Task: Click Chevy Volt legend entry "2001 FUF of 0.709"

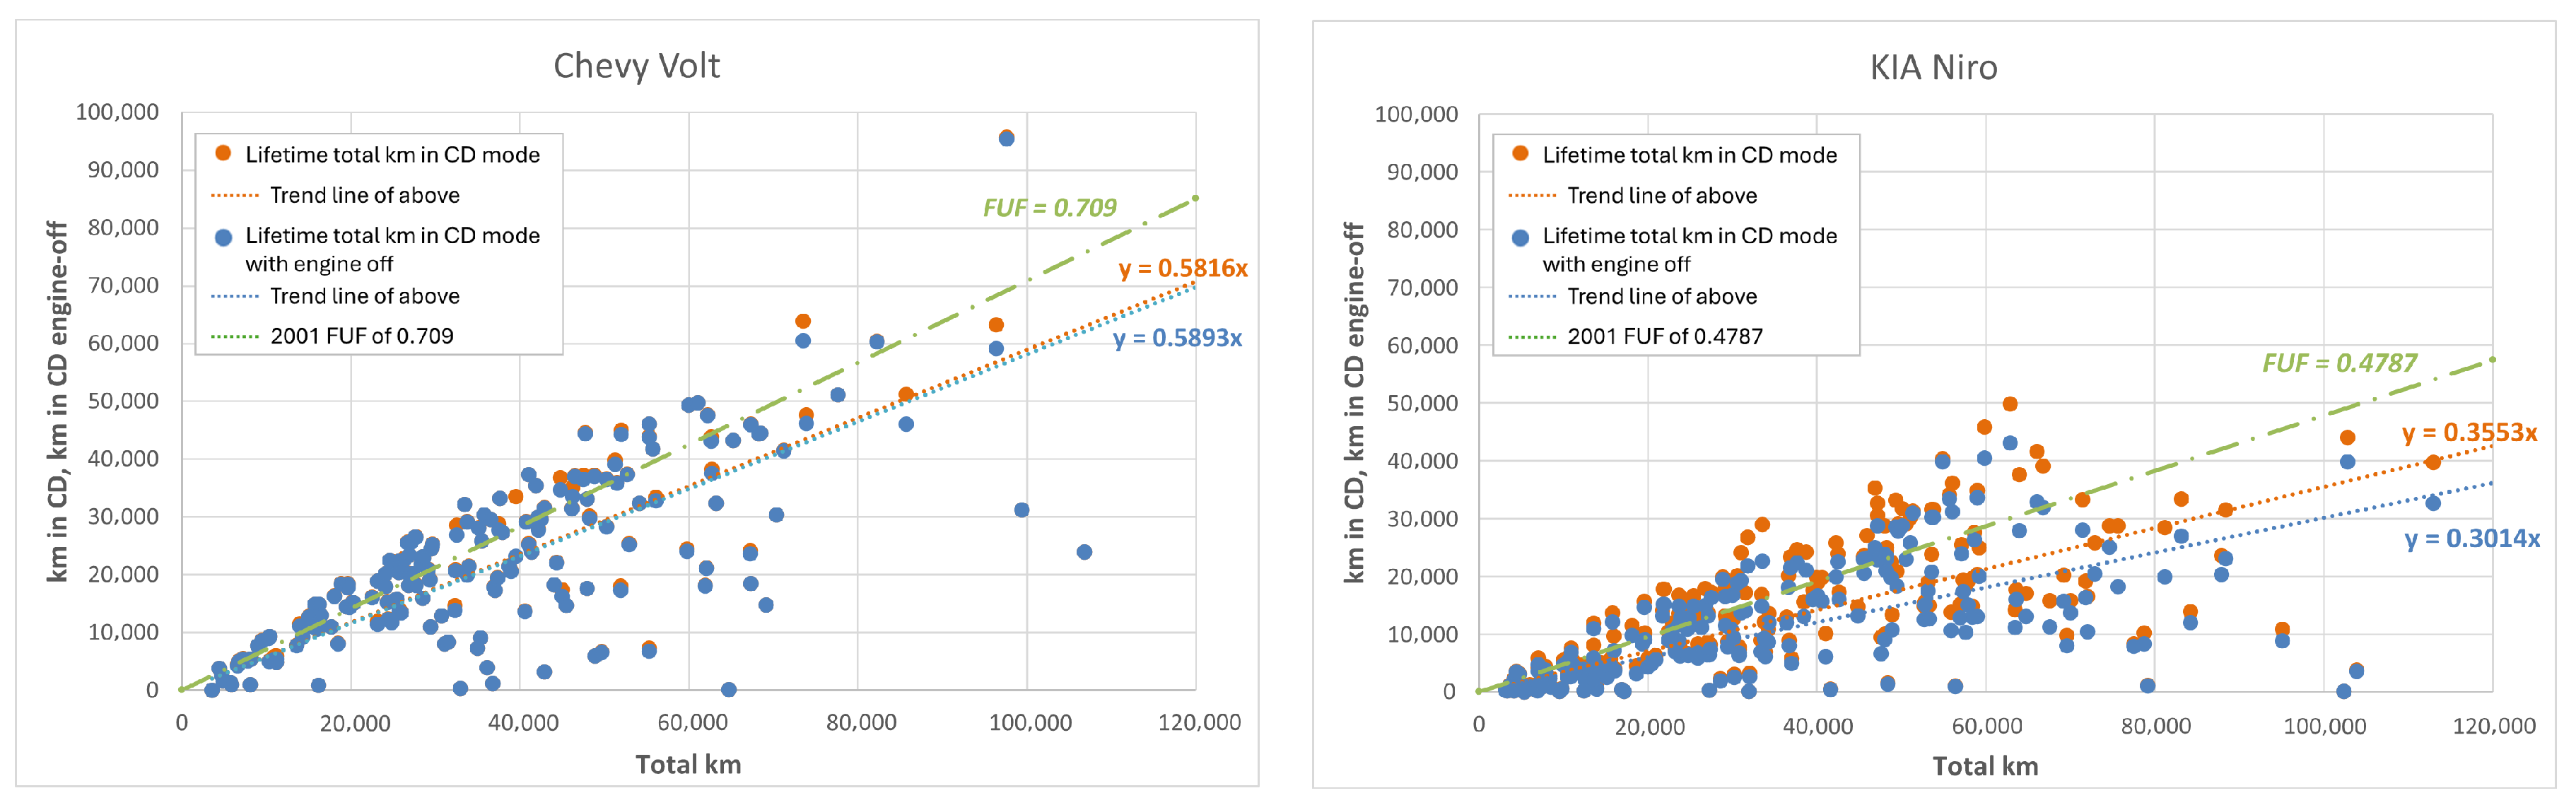Action: click(362, 336)
